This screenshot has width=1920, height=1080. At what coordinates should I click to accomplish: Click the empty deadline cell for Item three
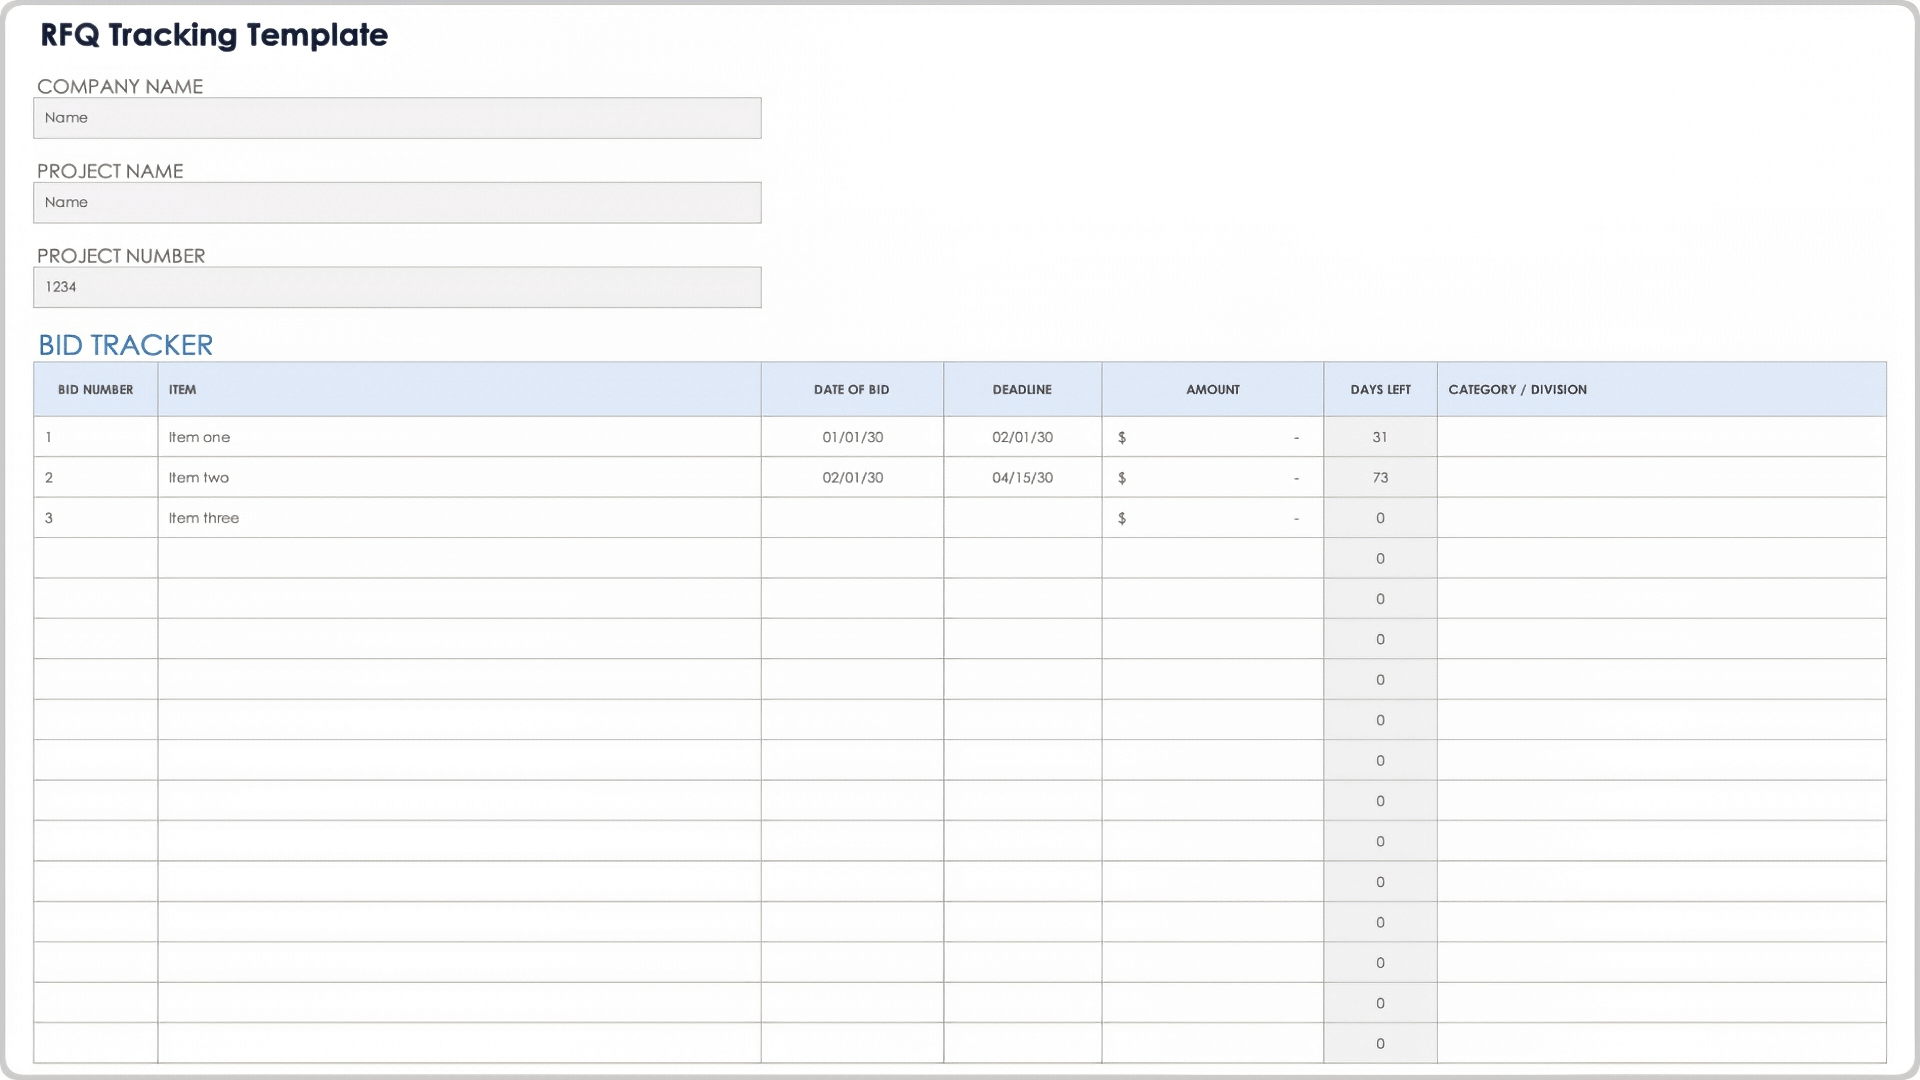pyautogui.click(x=1022, y=518)
